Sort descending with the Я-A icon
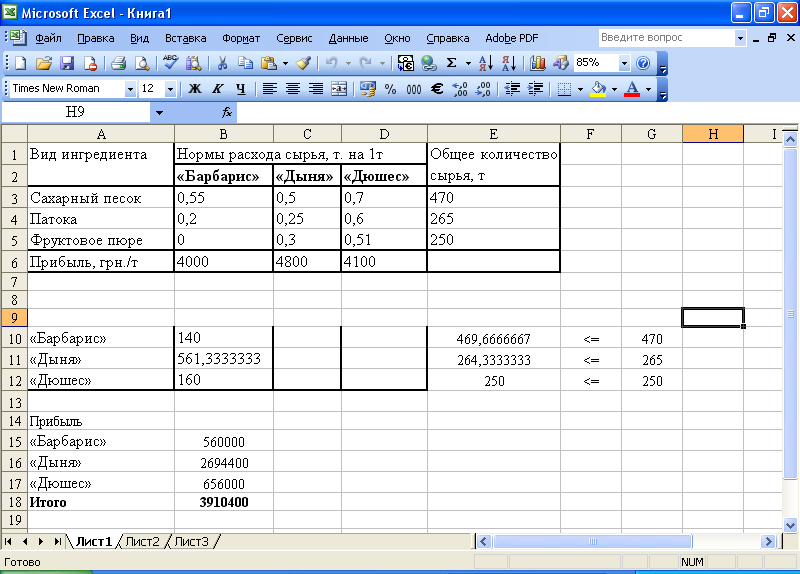800x574 pixels. click(x=509, y=63)
